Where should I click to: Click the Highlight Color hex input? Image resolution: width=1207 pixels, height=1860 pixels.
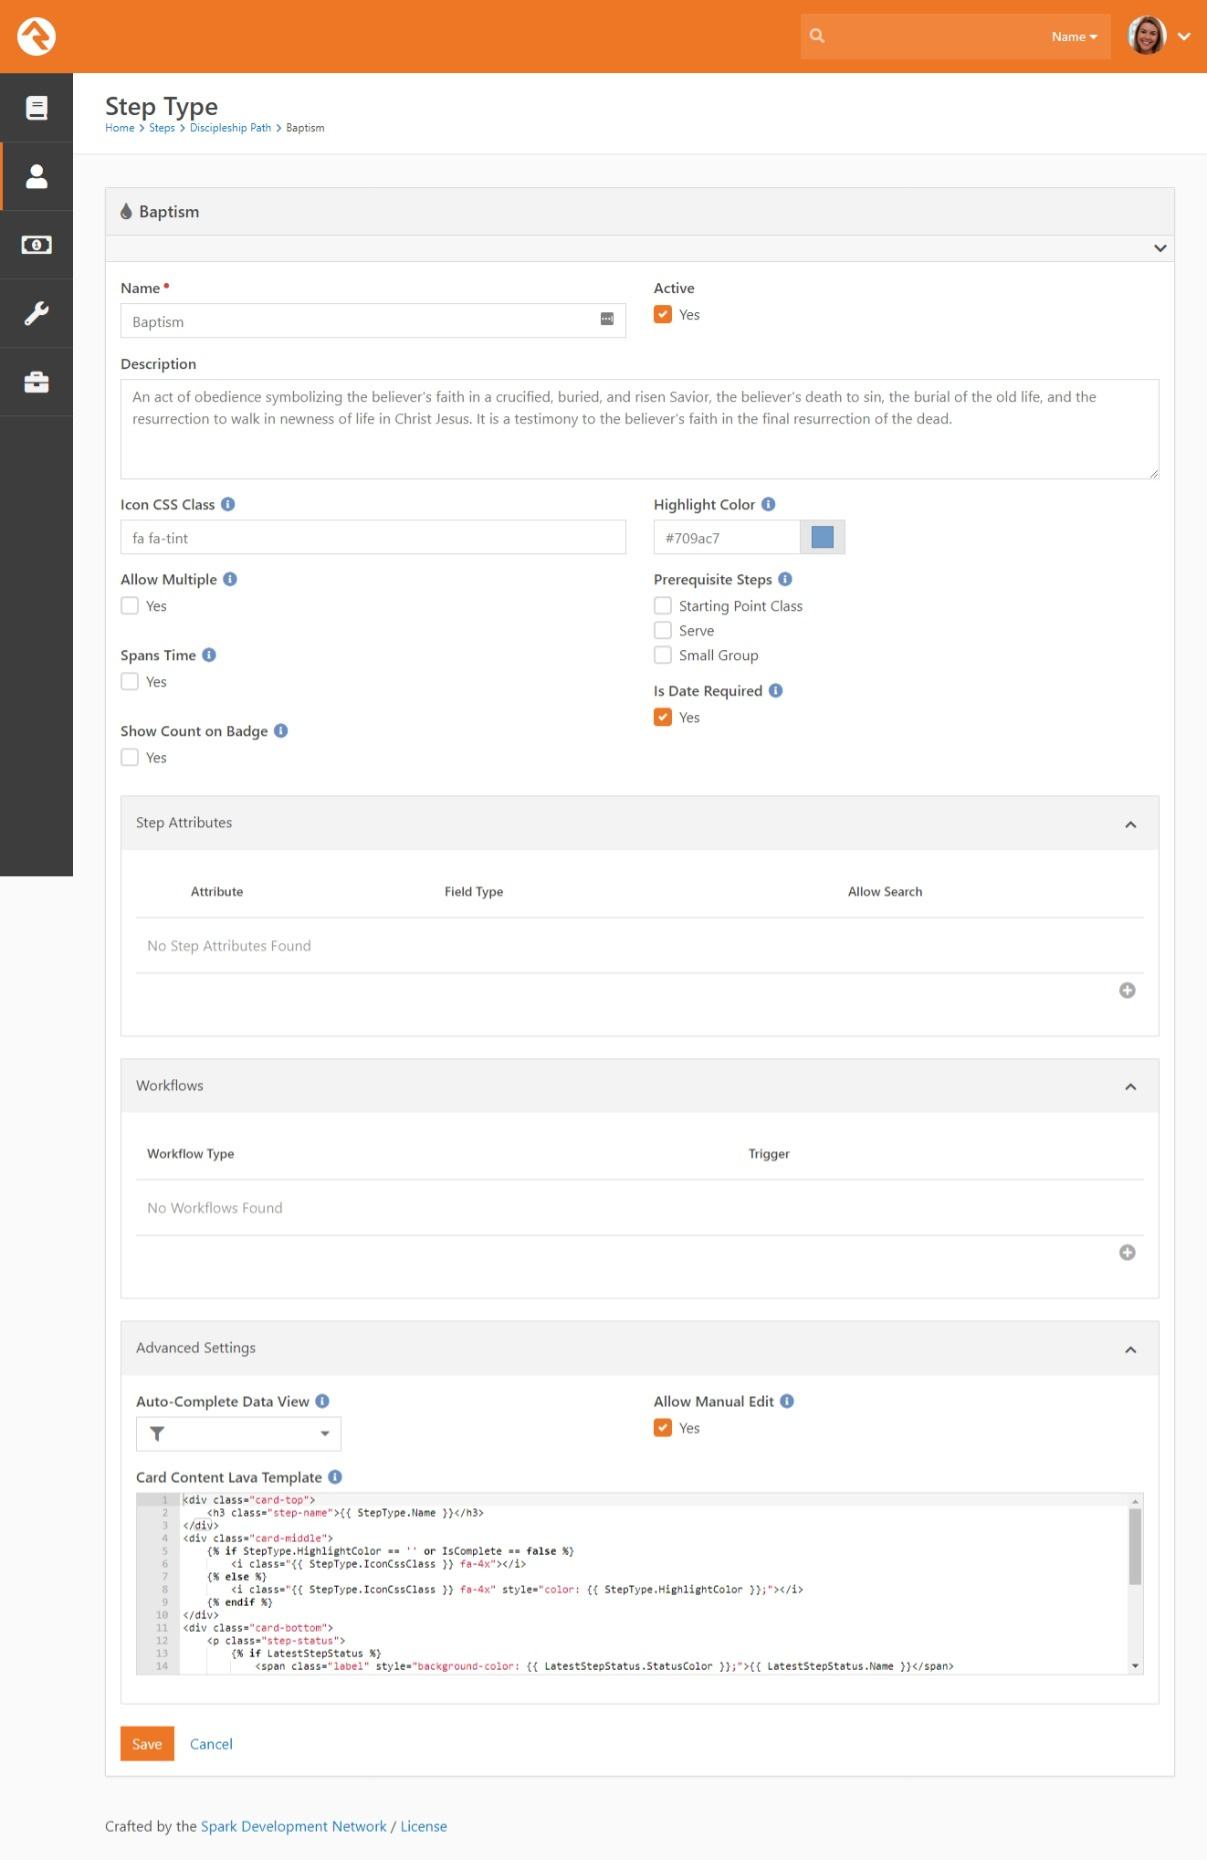tap(727, 537)
